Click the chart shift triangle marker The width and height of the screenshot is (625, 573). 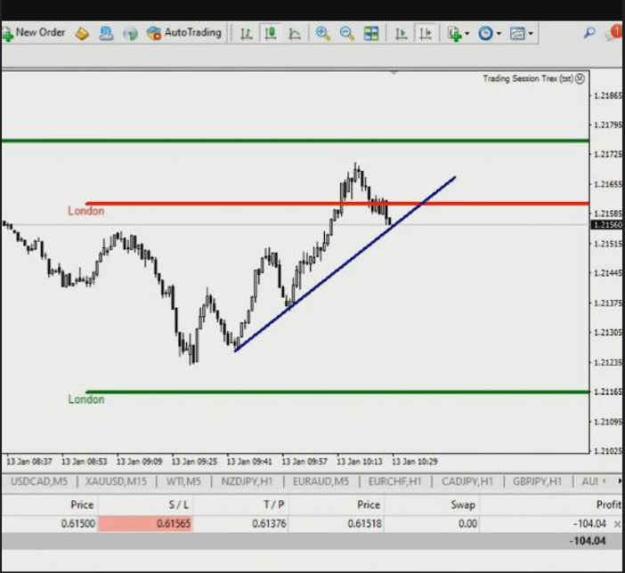[394, 73]
